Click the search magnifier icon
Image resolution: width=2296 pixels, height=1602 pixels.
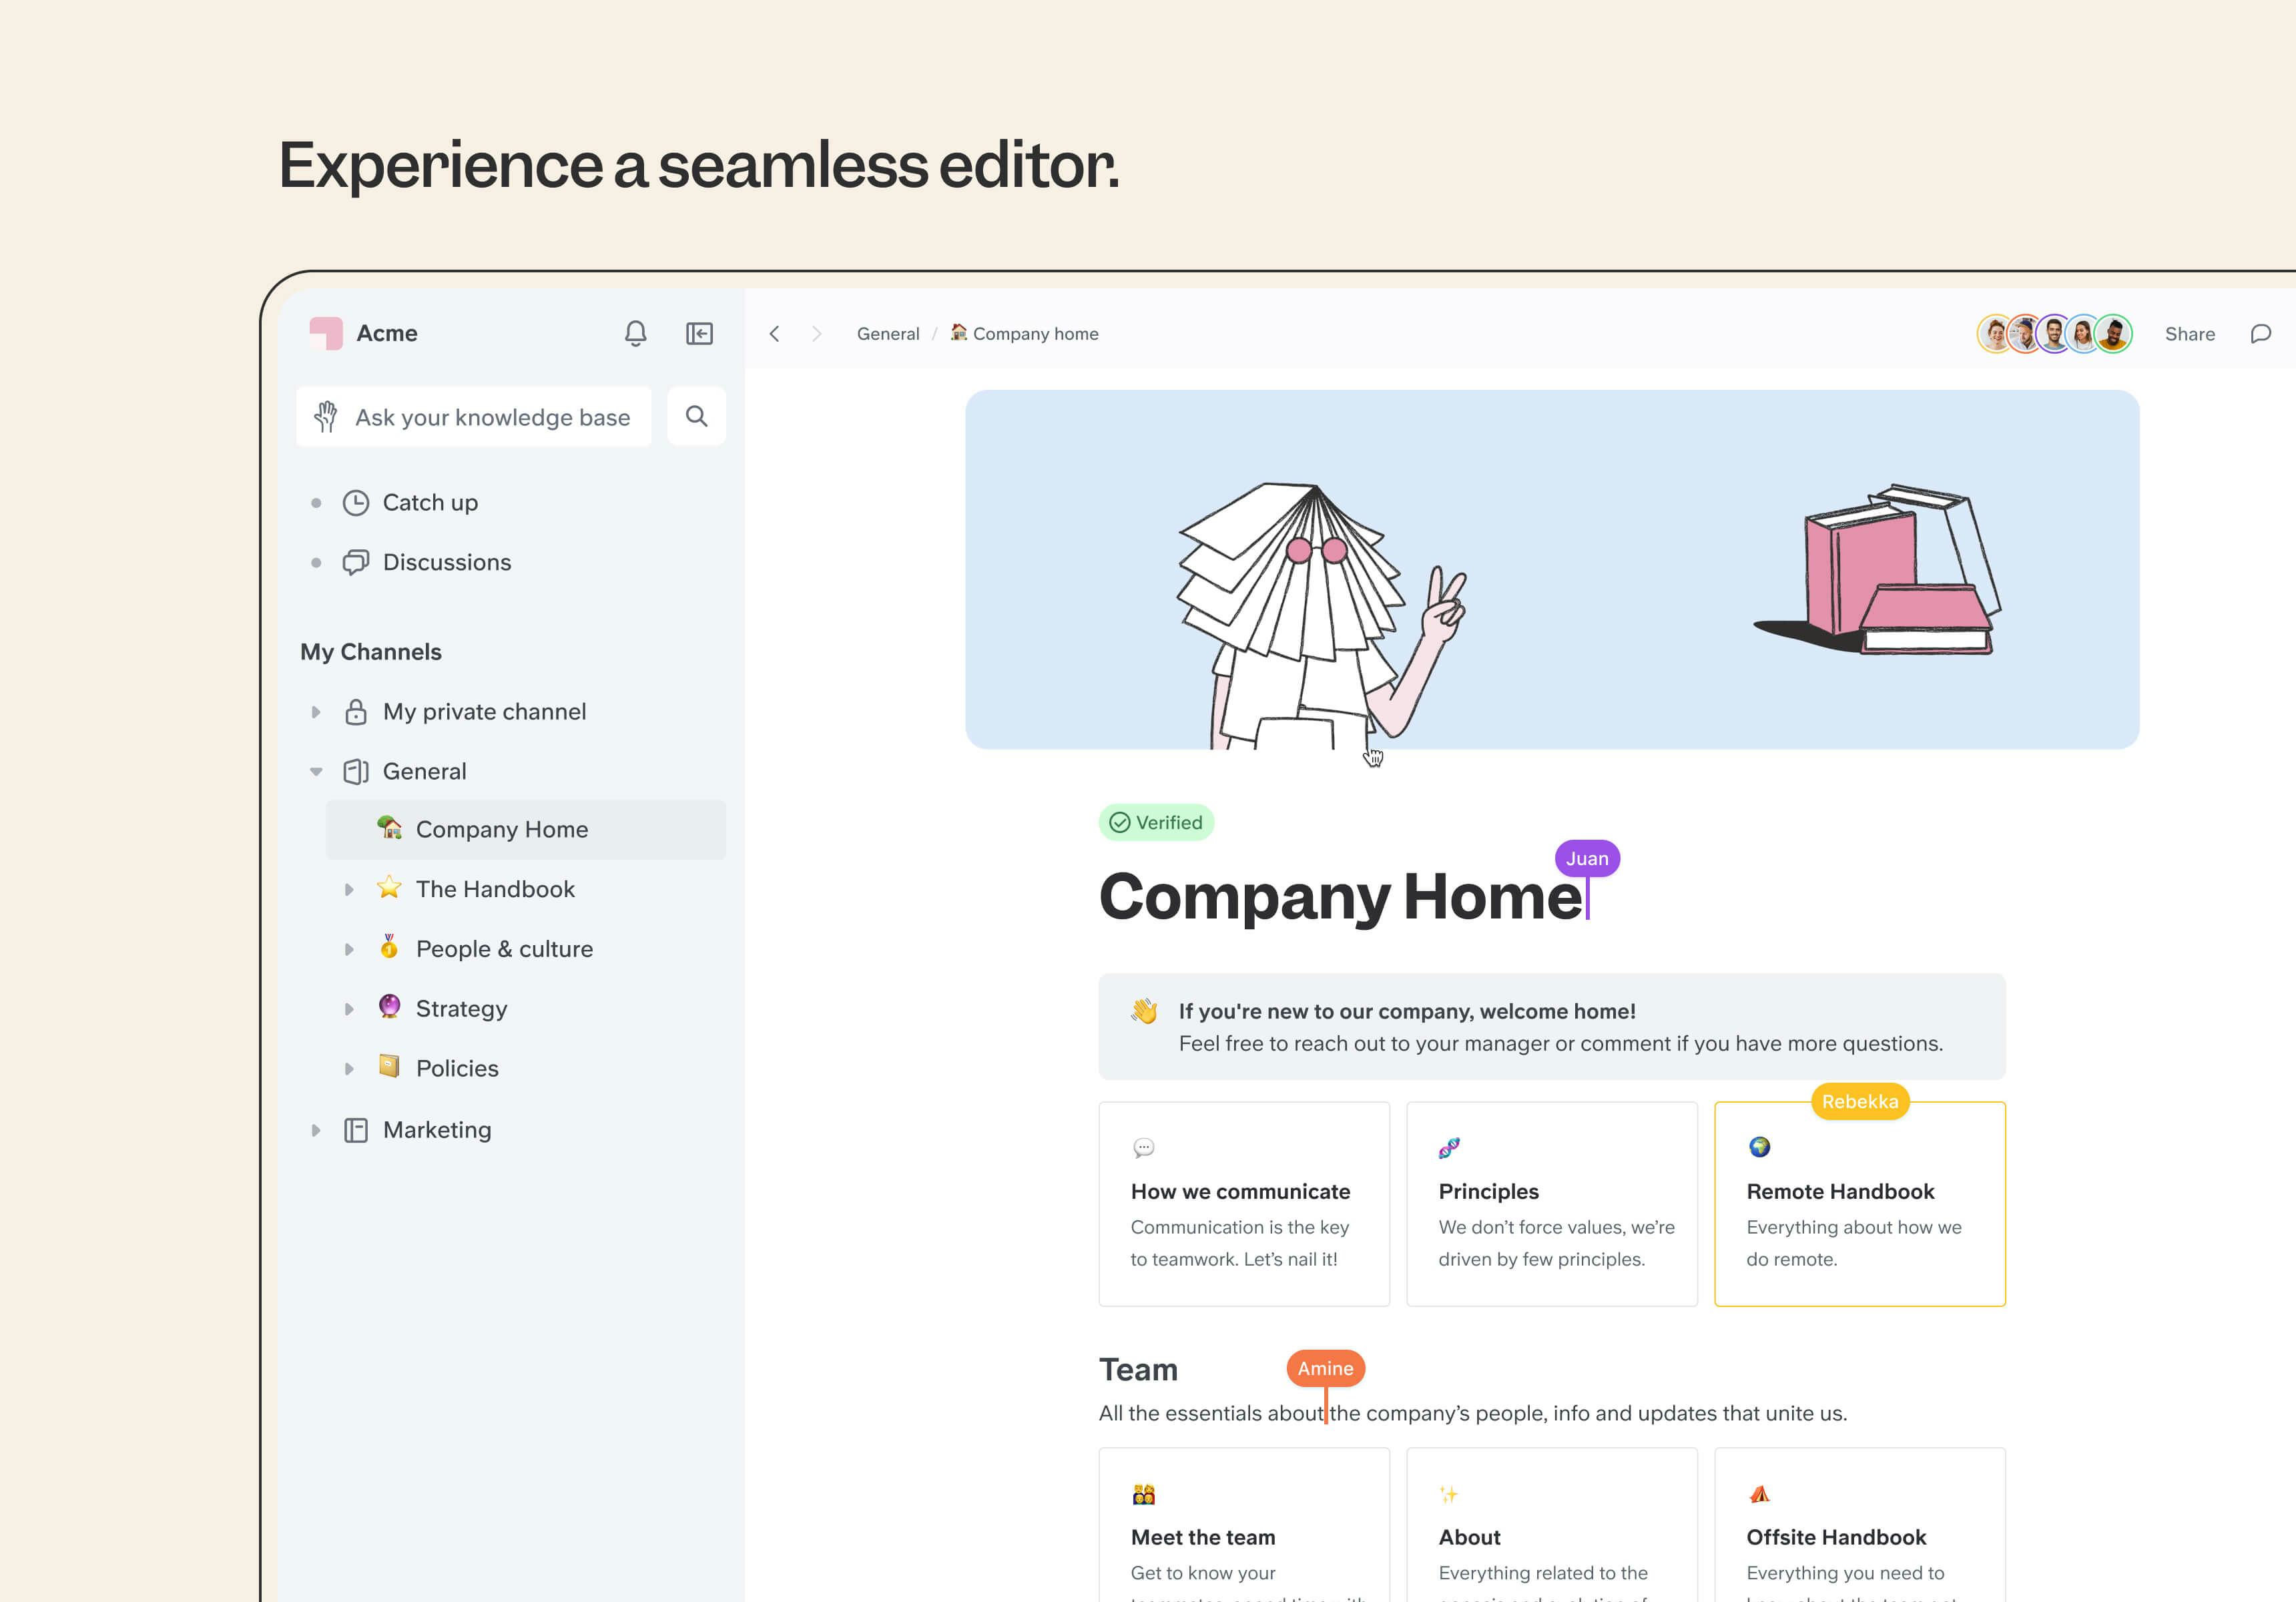tap(696, 416)
